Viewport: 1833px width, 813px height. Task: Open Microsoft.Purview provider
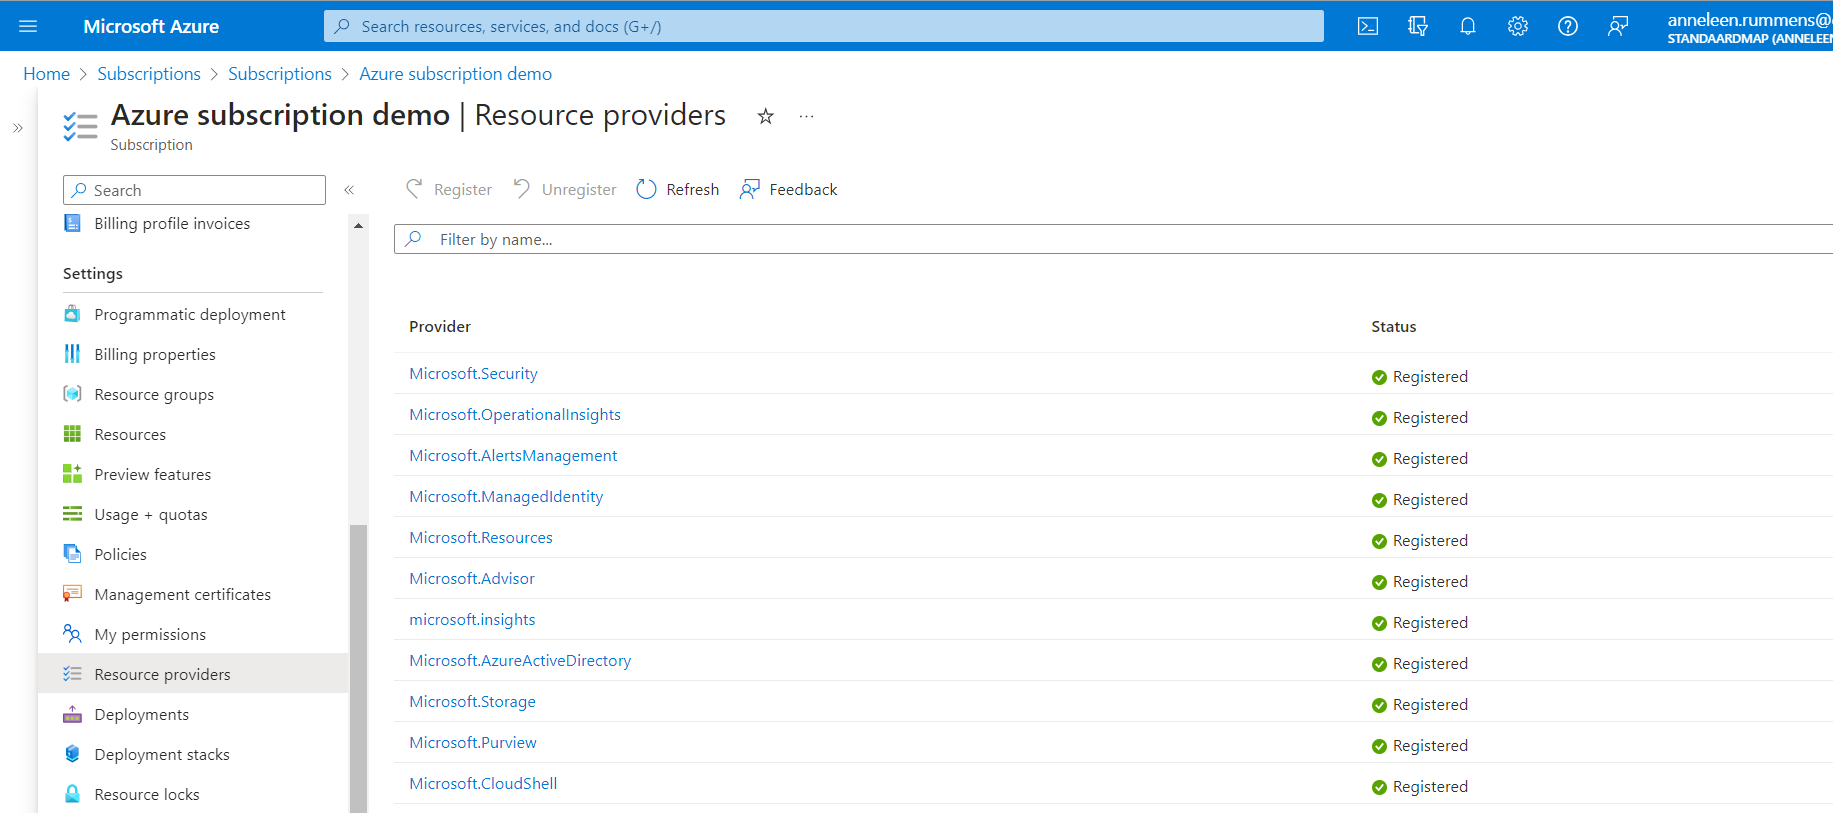[473, 742]
